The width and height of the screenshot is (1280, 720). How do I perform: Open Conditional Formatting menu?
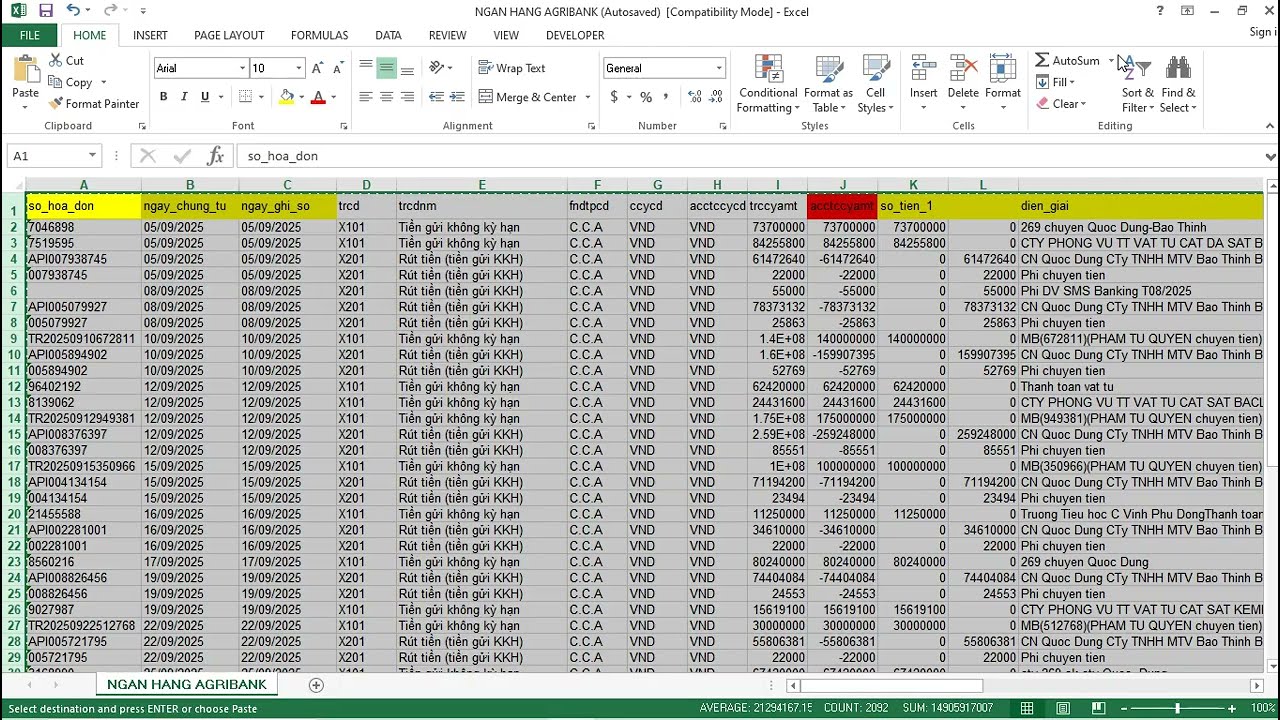(768, 85)
